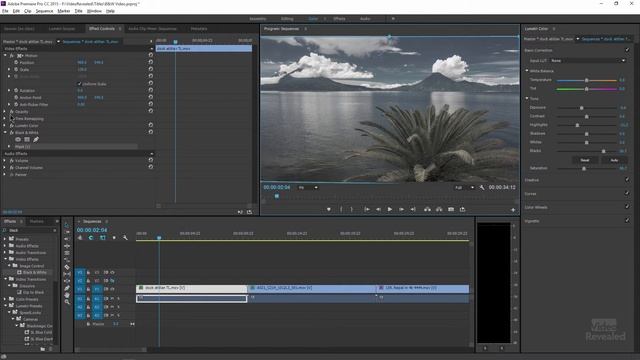Screen dimensions: 640x360
Task: Collapse the Tone section
Action: coord(527,98)
